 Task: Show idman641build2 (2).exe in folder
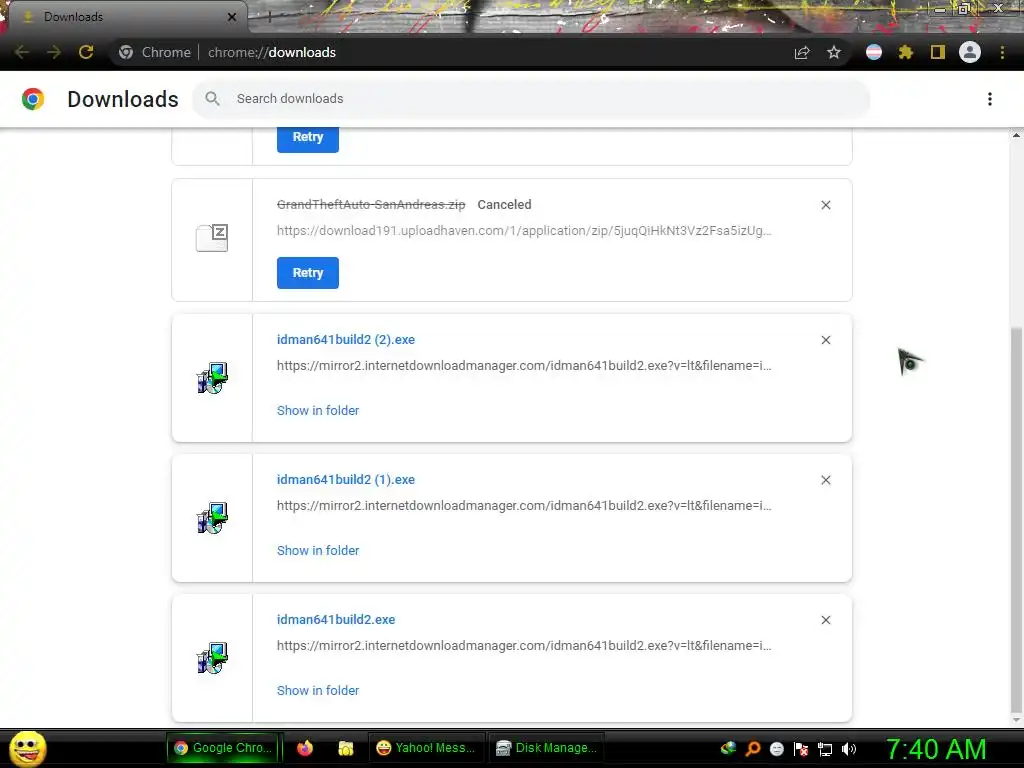[x=318, y=410]
